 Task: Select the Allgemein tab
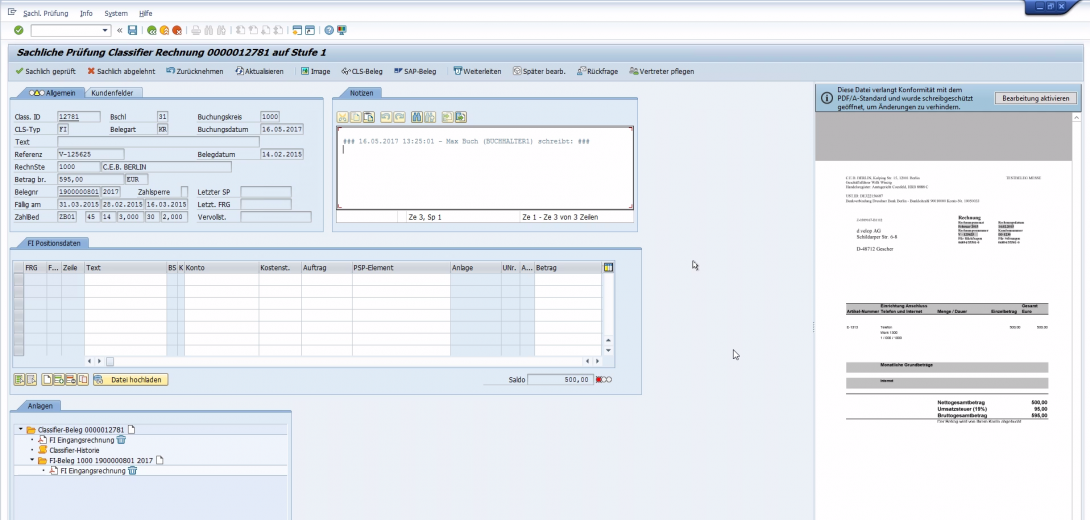[52, 92]
